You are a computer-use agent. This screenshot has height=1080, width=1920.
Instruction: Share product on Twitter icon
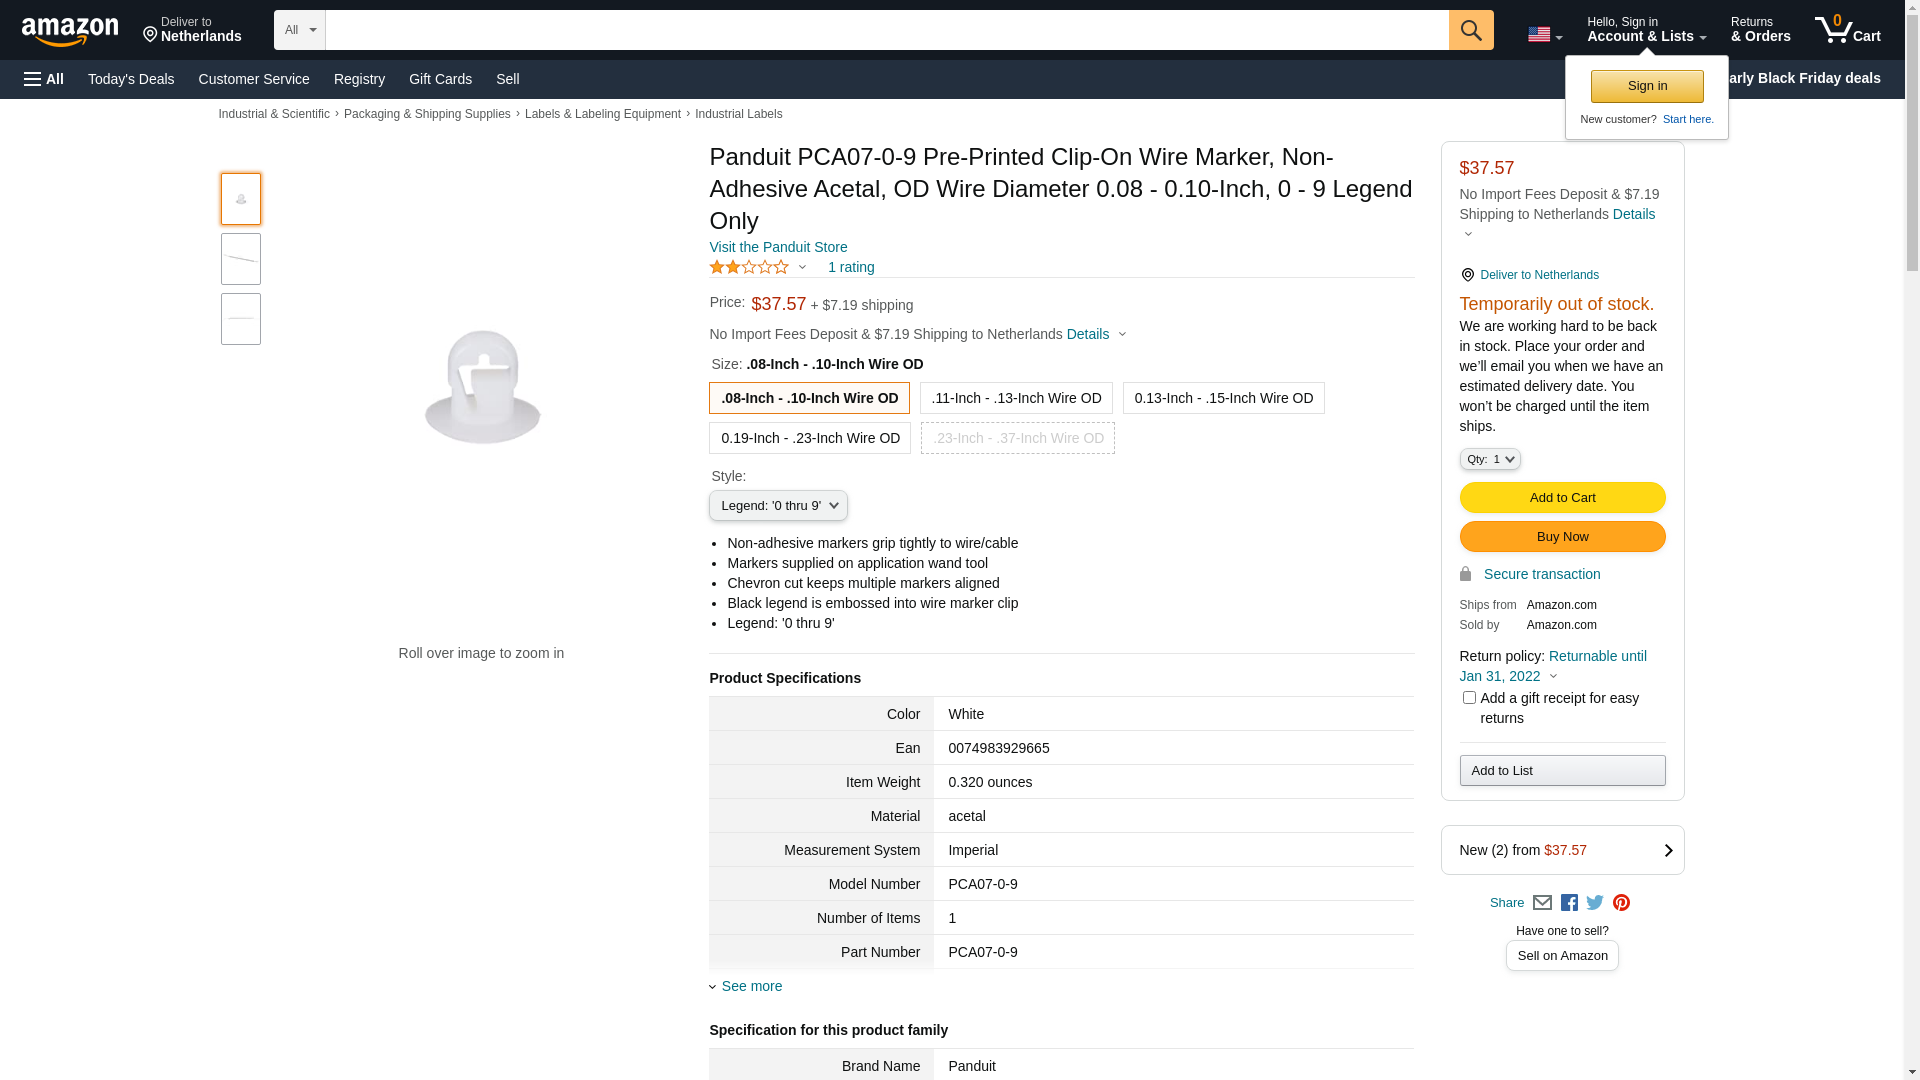click(1595, 903)
